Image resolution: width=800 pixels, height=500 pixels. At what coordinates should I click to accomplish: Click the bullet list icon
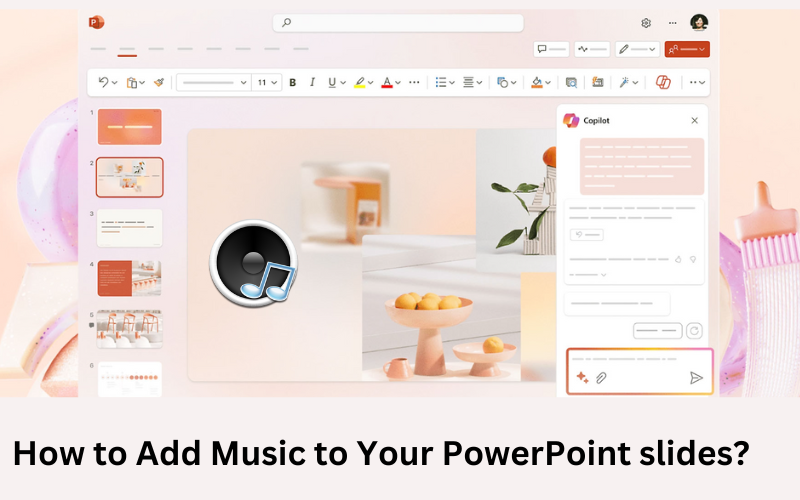click(441, 82)
